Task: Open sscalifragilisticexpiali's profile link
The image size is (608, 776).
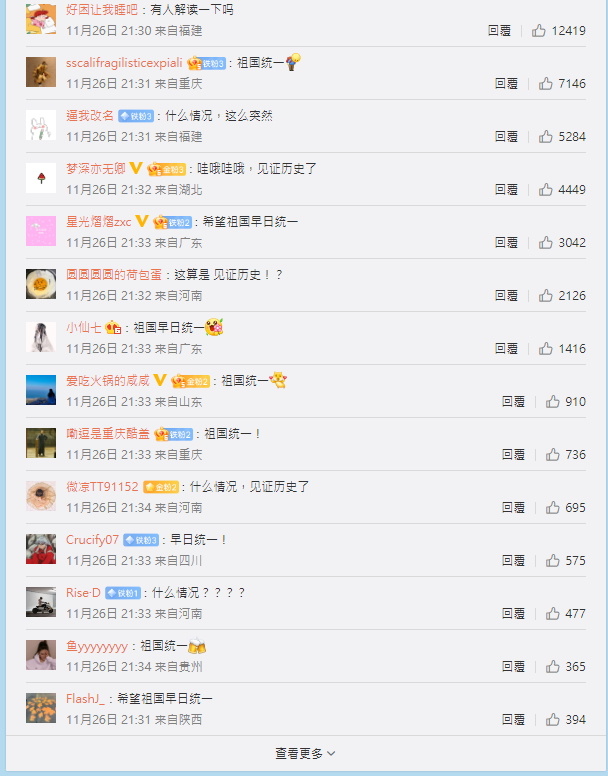Action: coord(124,63)
